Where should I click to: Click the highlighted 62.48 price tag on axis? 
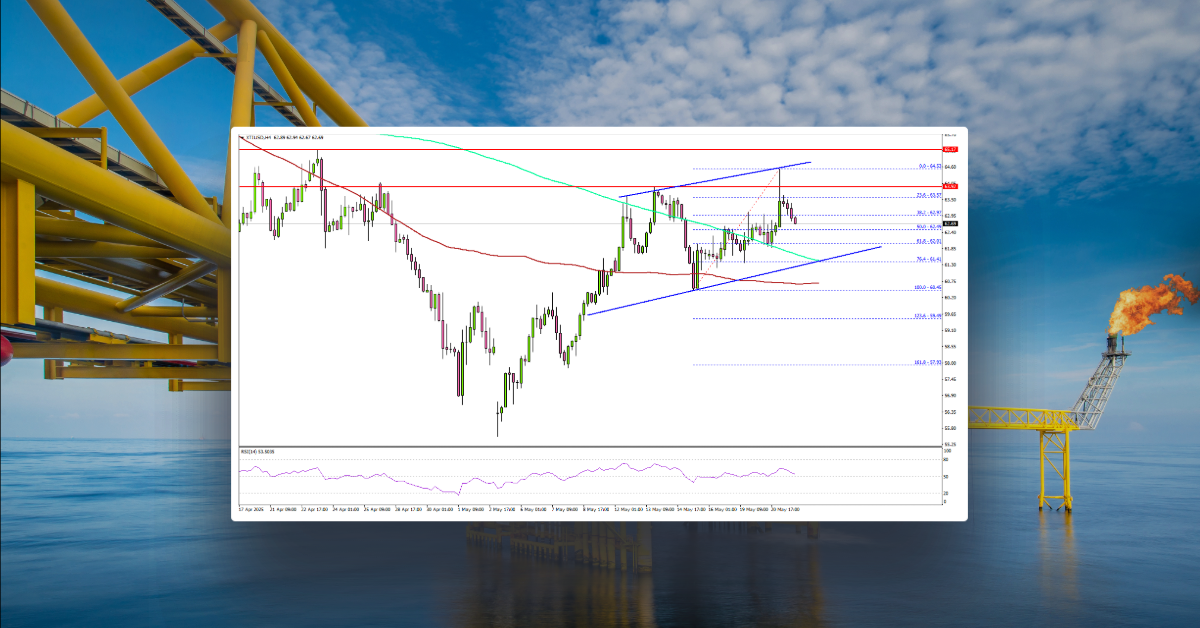pyautogui.click(x=948, y=224)
